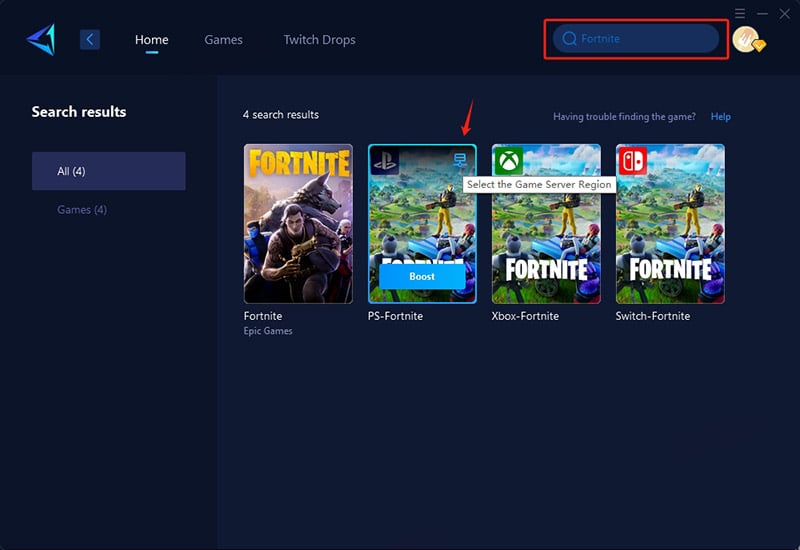Screen dimensions: 800x550
Task: Select the All (4) filter
Action: click(109, 171)
